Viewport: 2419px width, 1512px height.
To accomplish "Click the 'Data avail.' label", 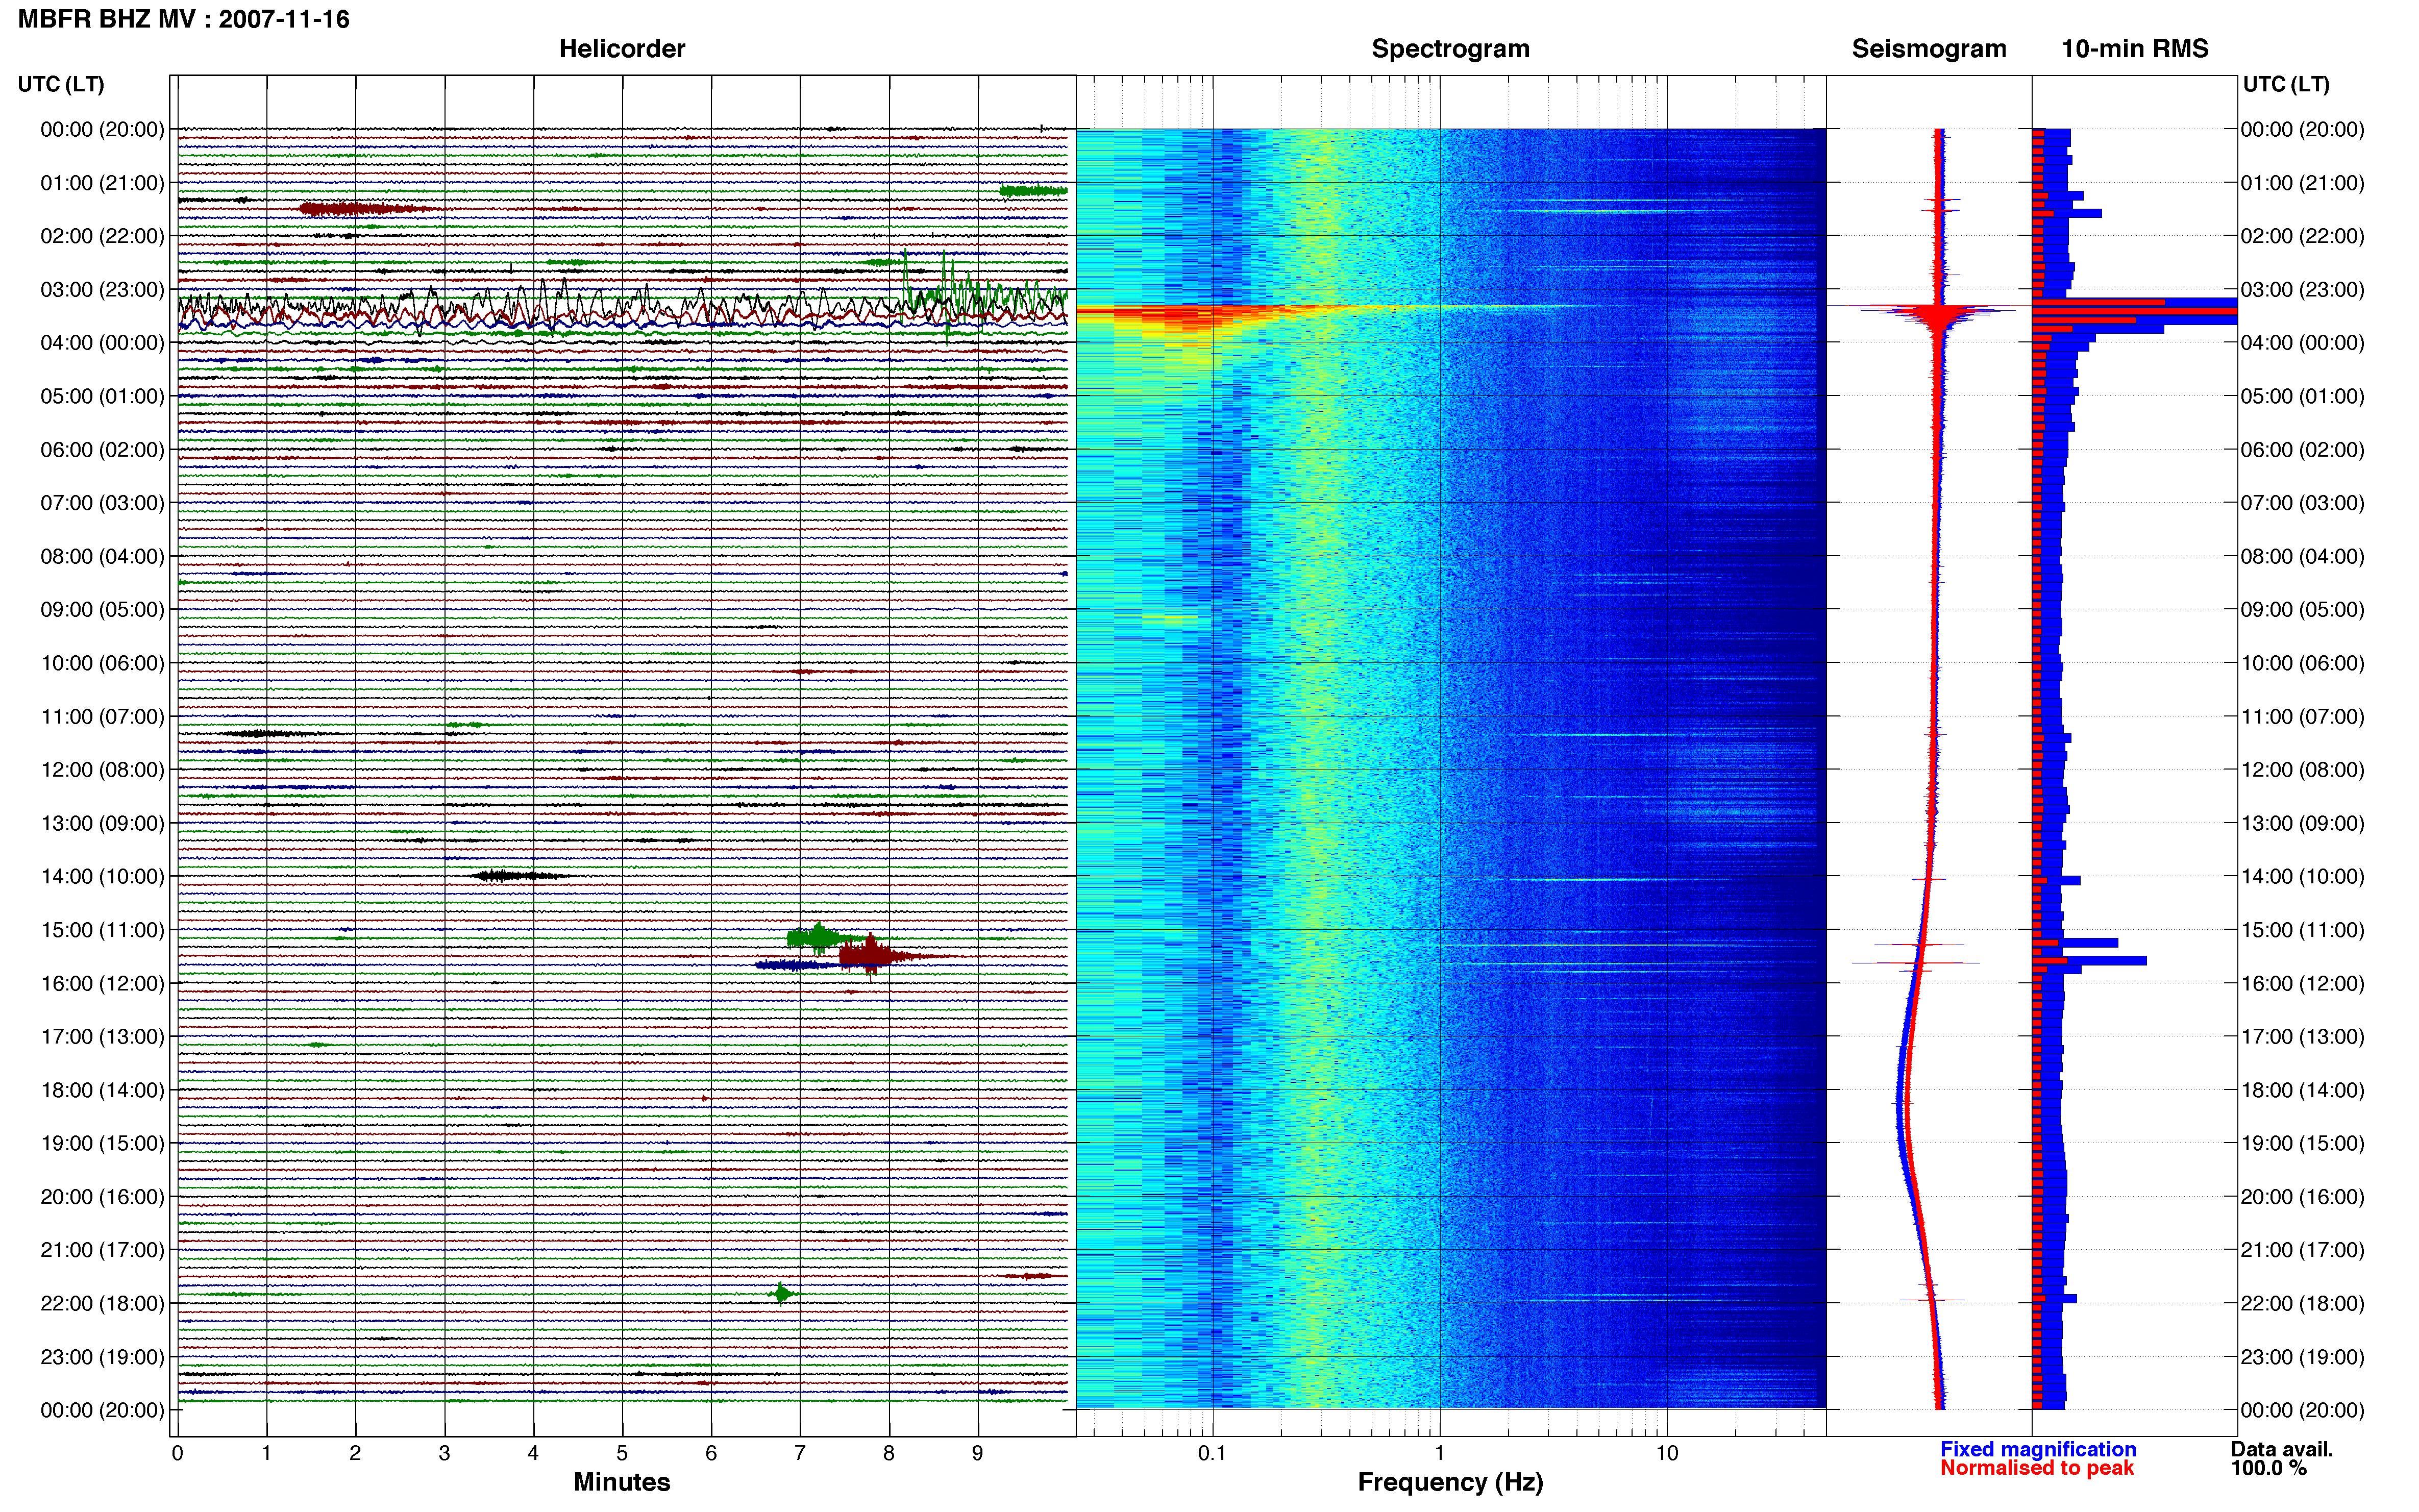I will coord(2282,1449).
